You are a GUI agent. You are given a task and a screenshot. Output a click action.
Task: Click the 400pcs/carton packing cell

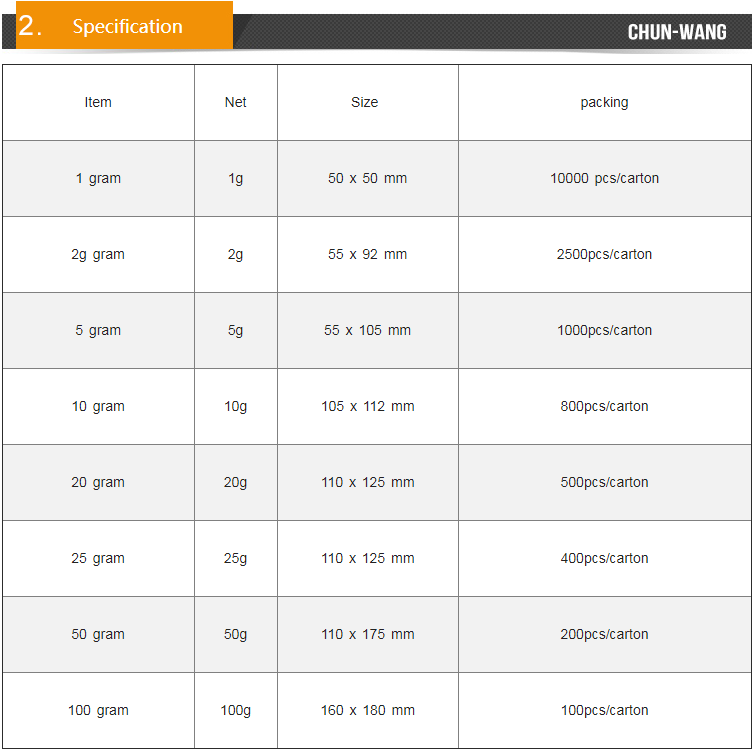[x=604, y=558]
